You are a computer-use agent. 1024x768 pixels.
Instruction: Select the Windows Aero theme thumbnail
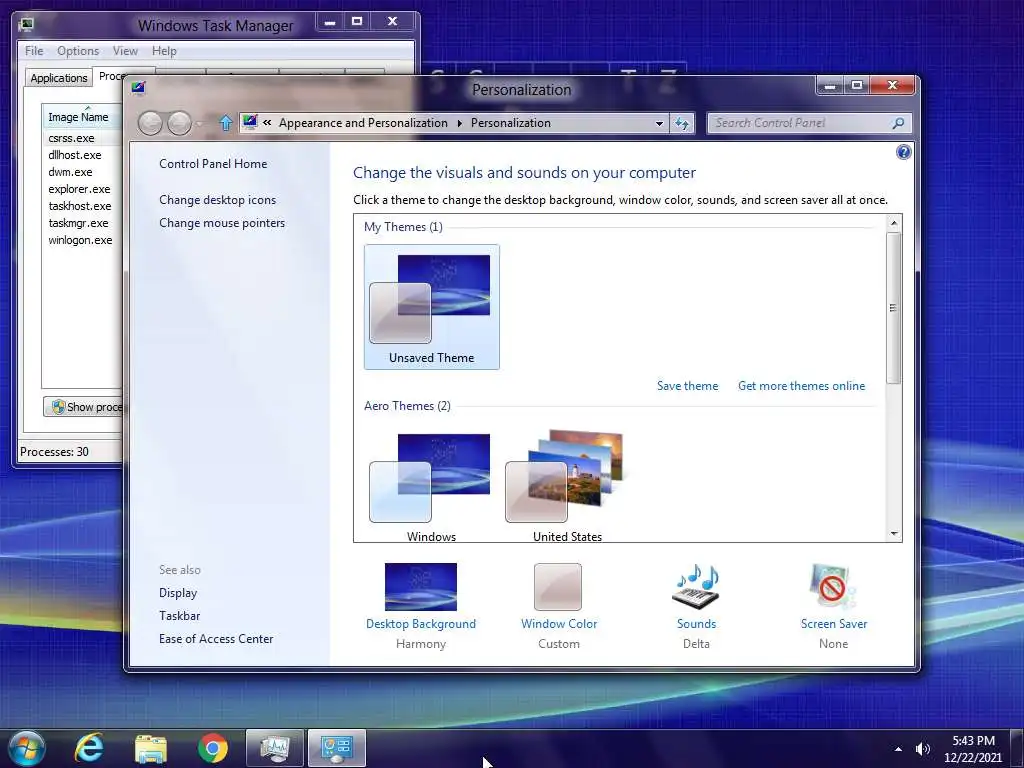point(431,487)
